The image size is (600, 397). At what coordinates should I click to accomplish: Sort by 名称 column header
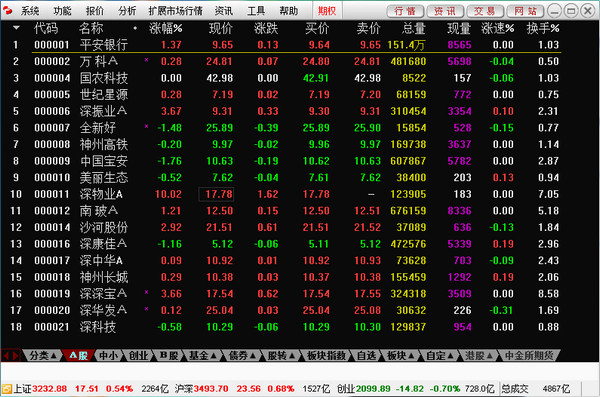[91, 28]
